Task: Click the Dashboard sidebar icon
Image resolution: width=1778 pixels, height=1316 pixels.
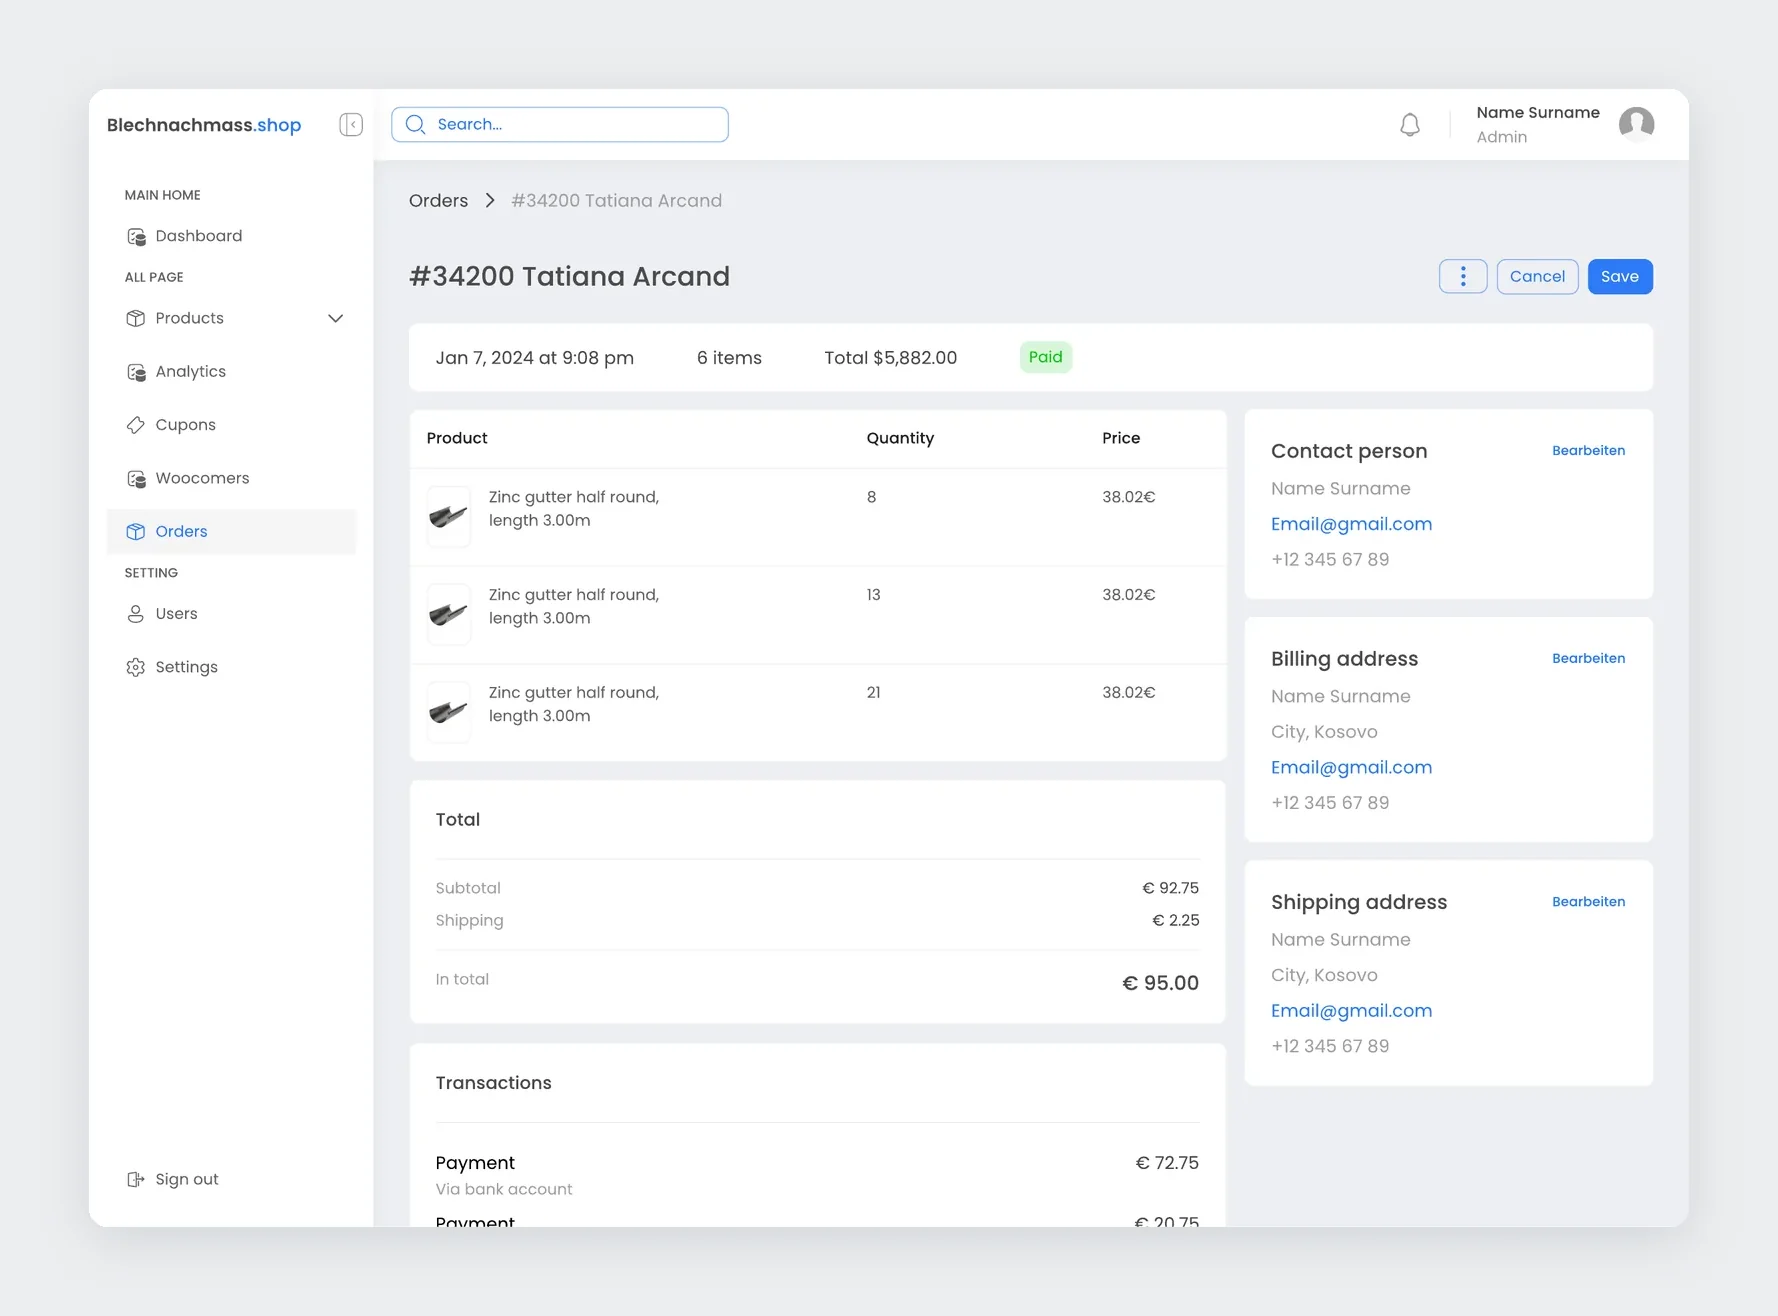Action: pyautogui.click(x=136, y=236)
